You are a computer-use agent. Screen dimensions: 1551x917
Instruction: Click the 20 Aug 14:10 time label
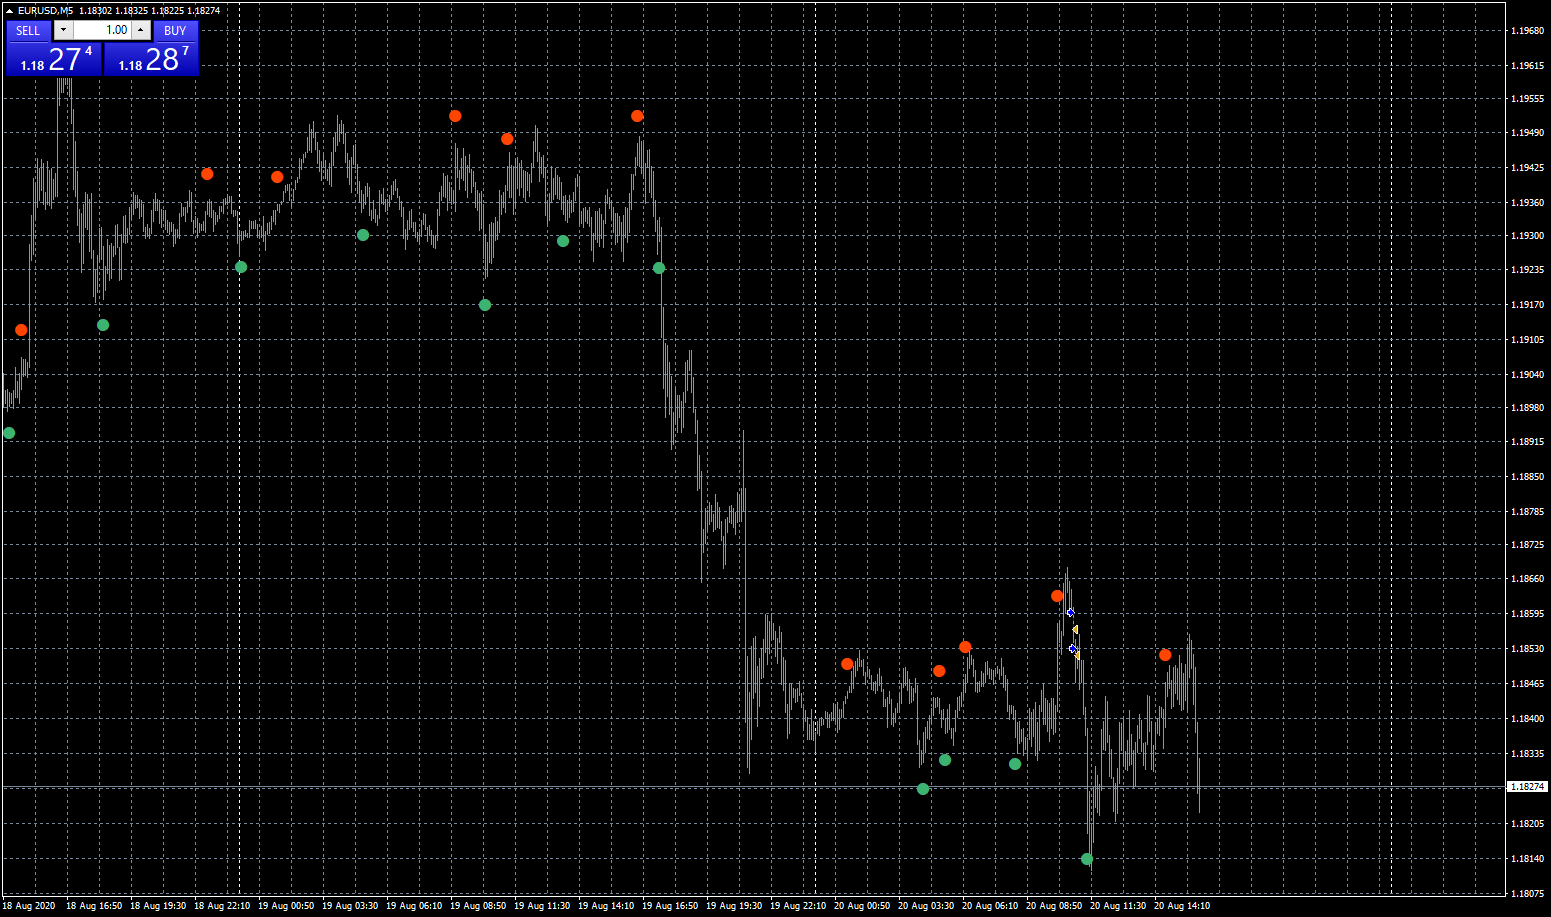(x=1182, y=906)
